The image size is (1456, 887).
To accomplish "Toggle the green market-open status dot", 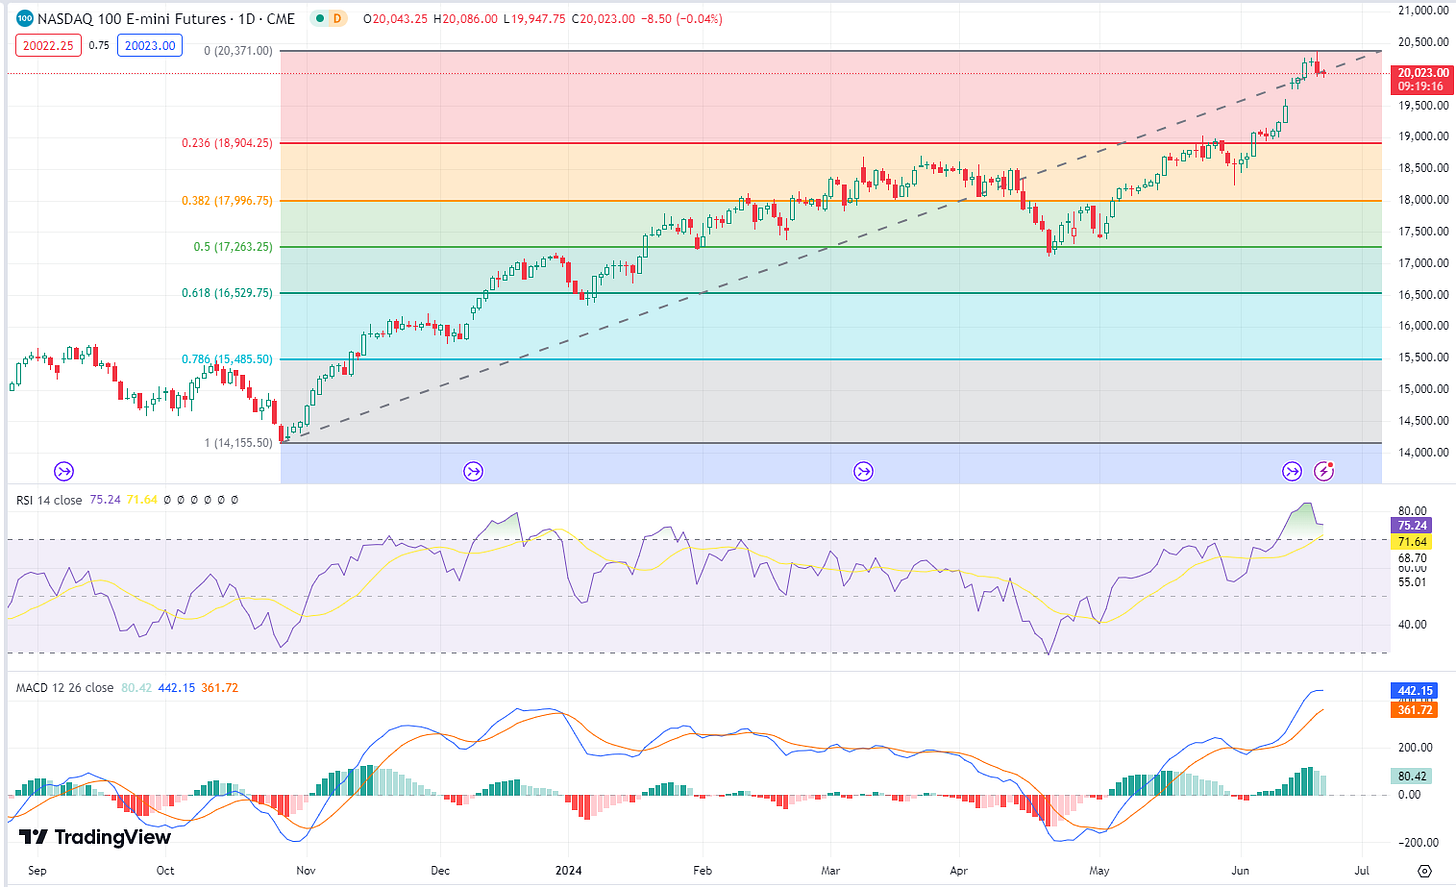I will (318, 18).
